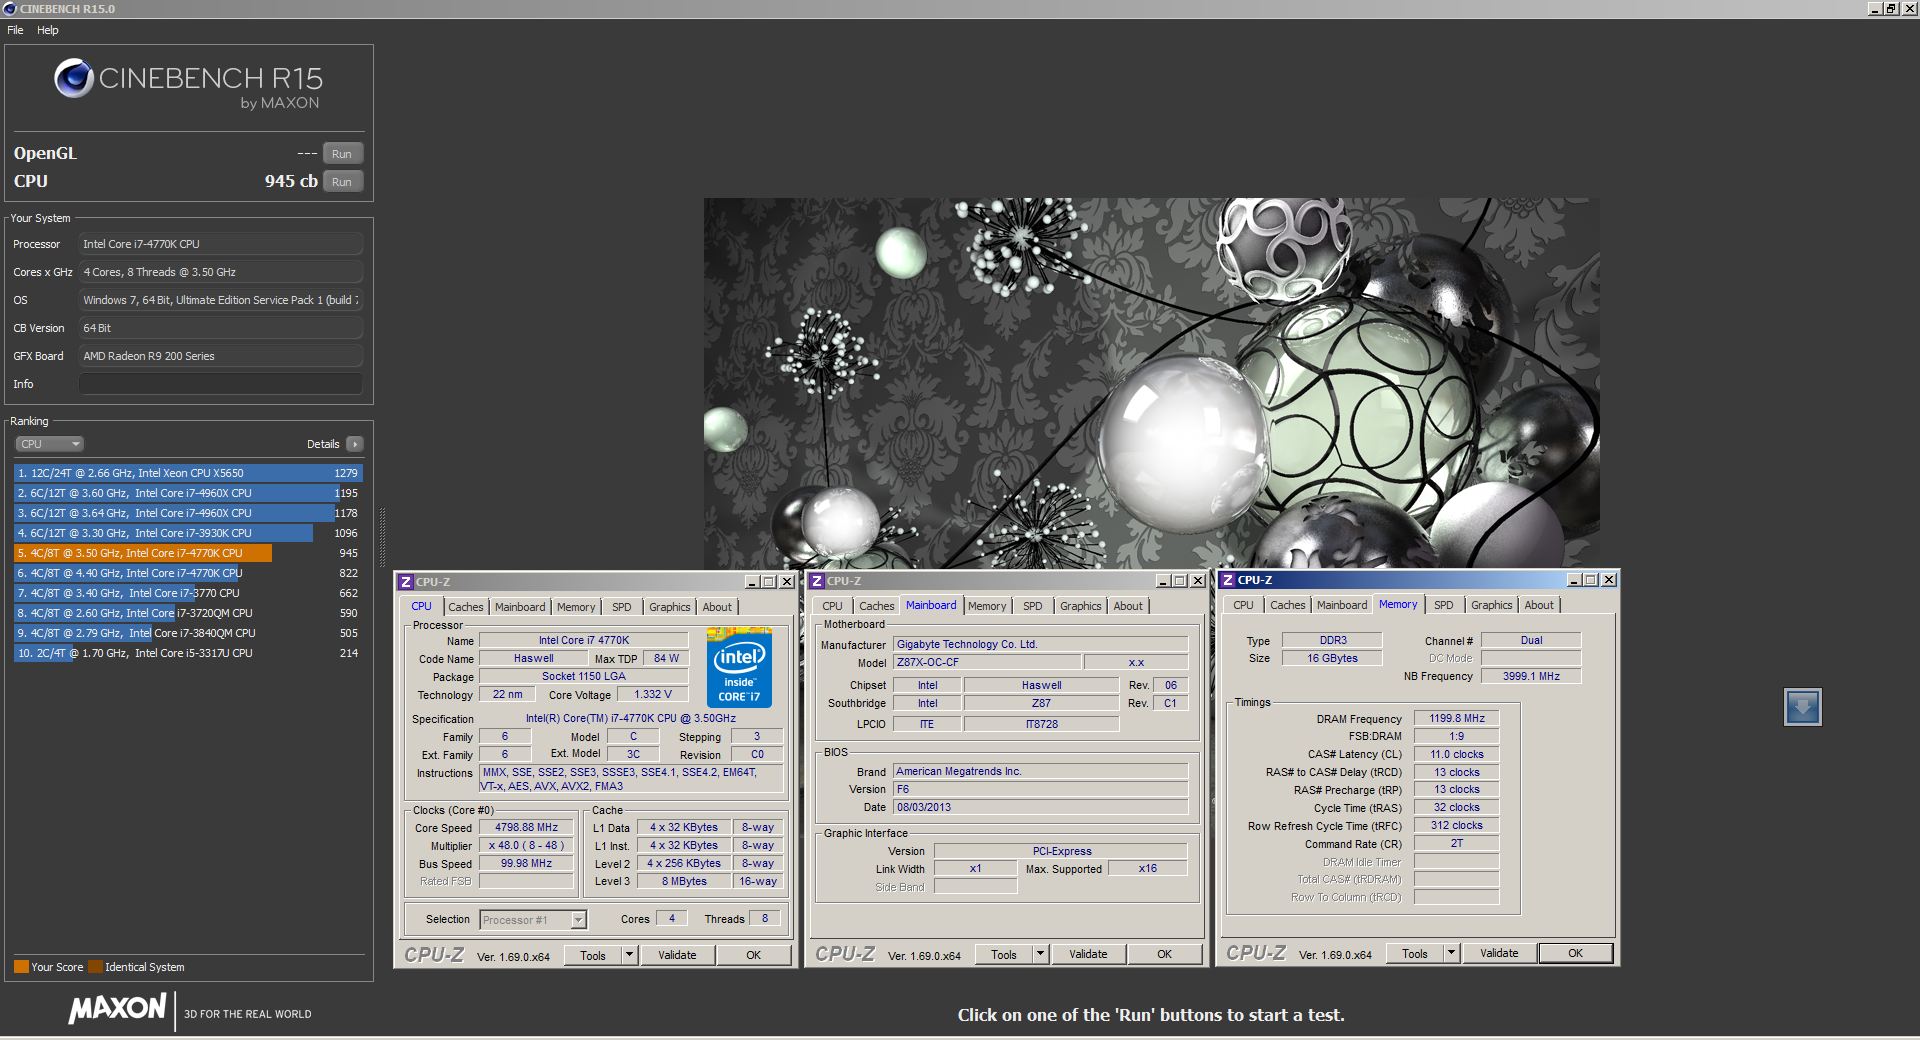Open the Details arrow in Ranking panel

pos(354,444)
